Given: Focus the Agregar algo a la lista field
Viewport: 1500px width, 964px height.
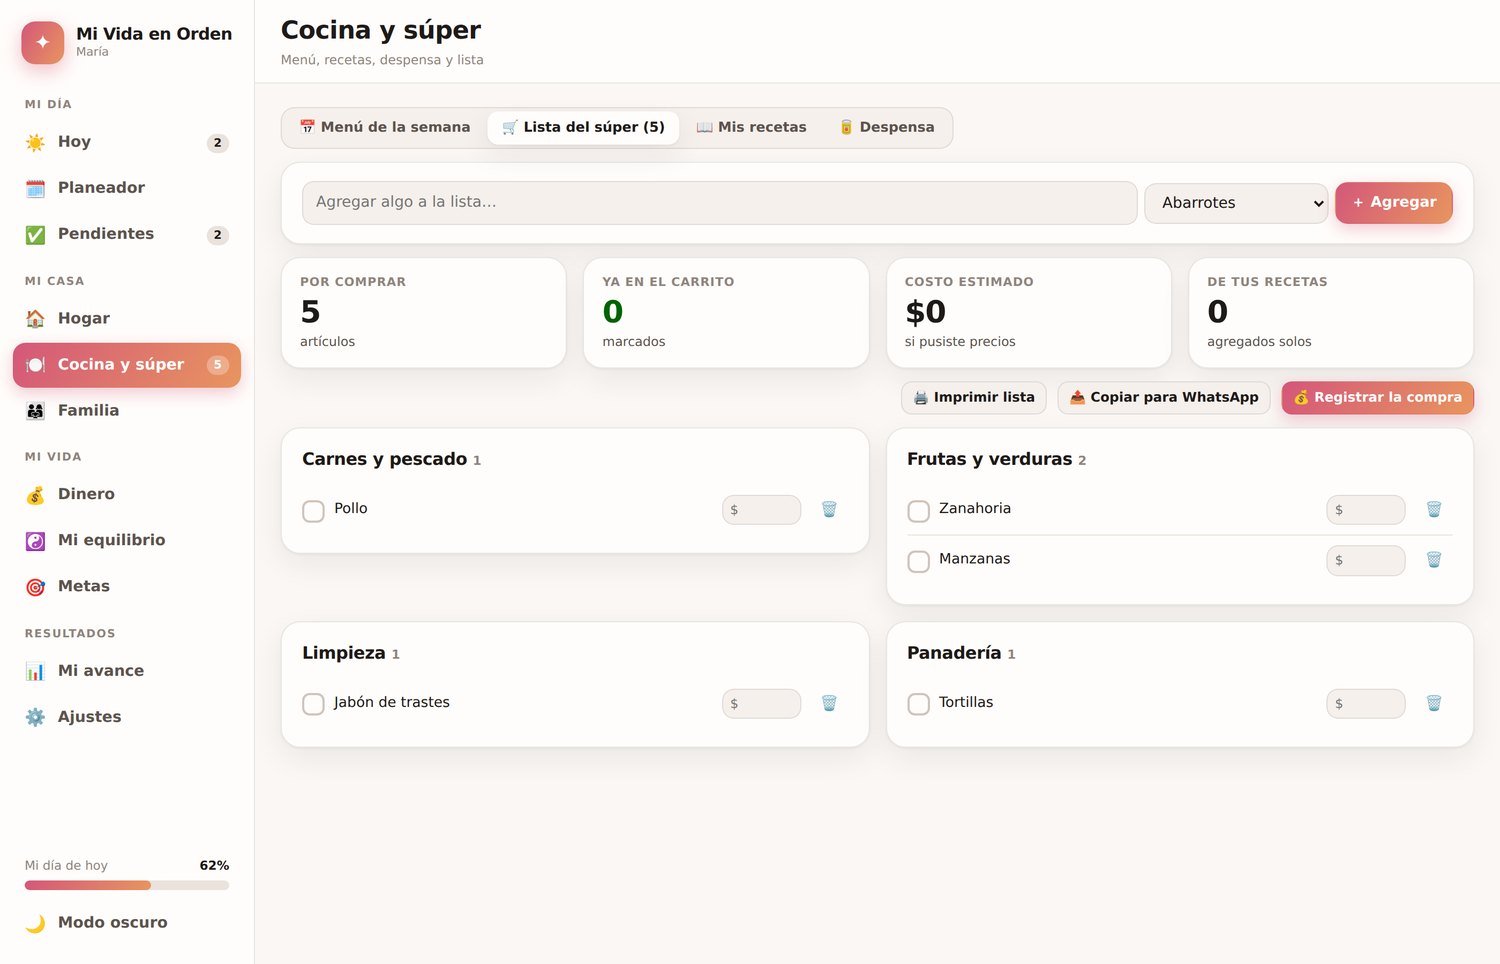Looking at the screenshot, I should pyautogui.click(x=720, y=203).
